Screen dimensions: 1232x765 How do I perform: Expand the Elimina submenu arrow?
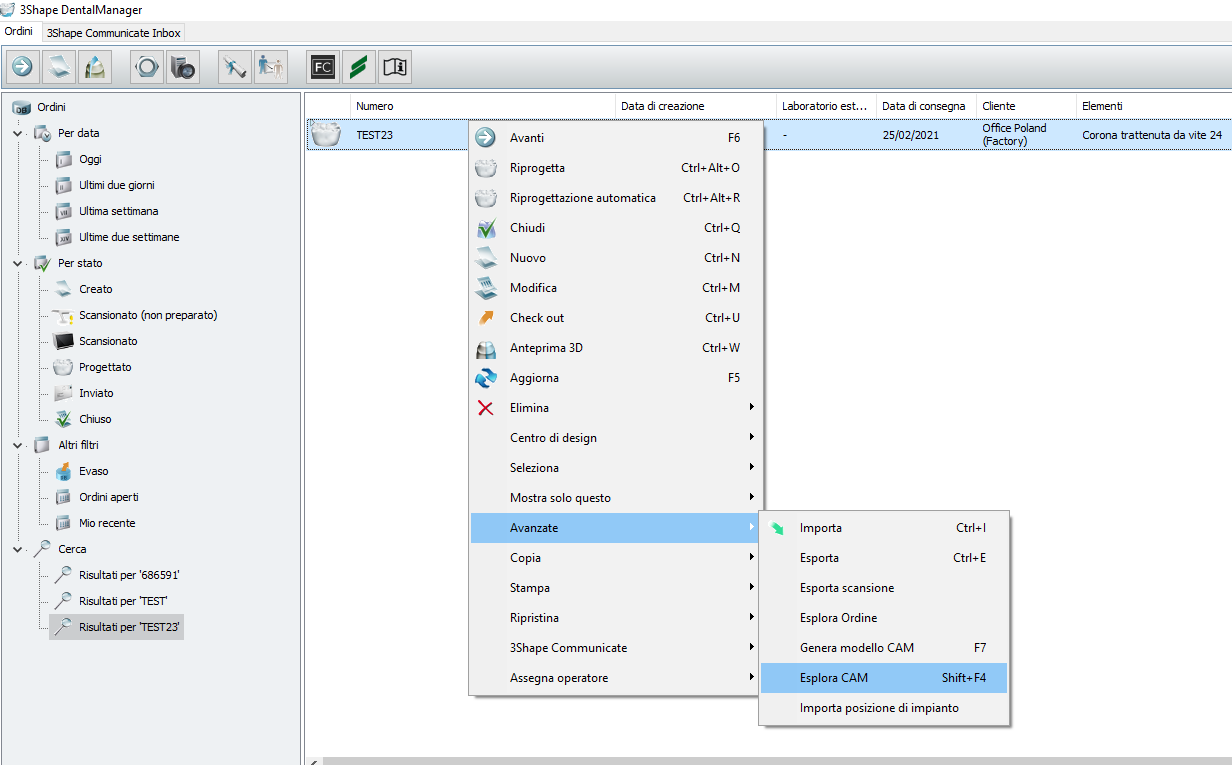pos(751,408)
